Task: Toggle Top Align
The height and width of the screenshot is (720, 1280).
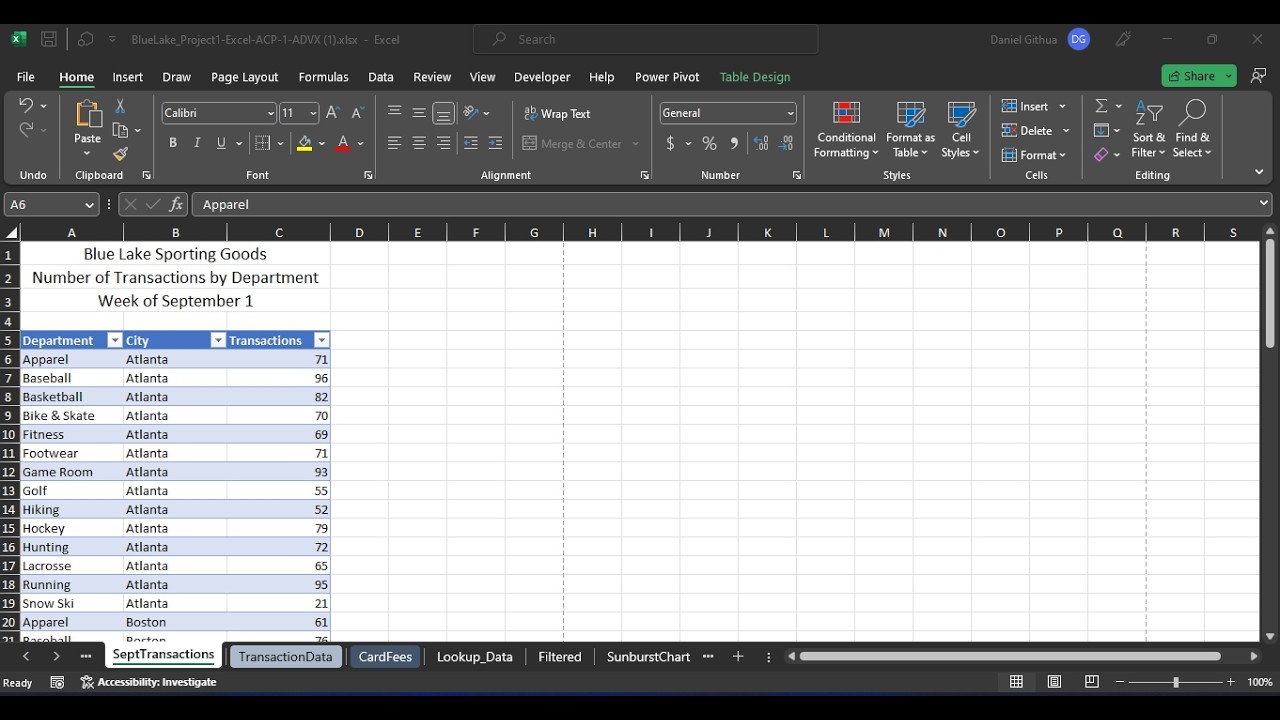Action: tap(395, 113)
